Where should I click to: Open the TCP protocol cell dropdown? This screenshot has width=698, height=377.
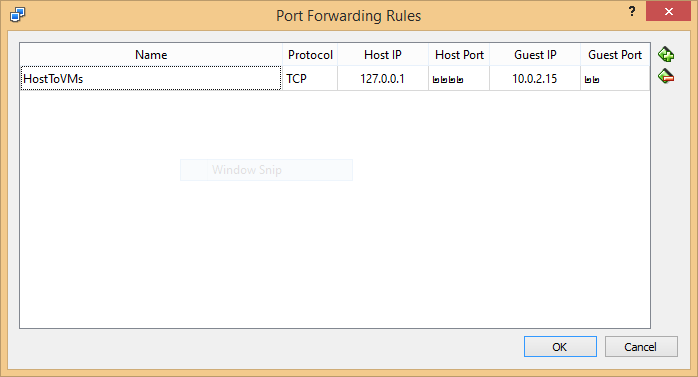click(310, 78)
